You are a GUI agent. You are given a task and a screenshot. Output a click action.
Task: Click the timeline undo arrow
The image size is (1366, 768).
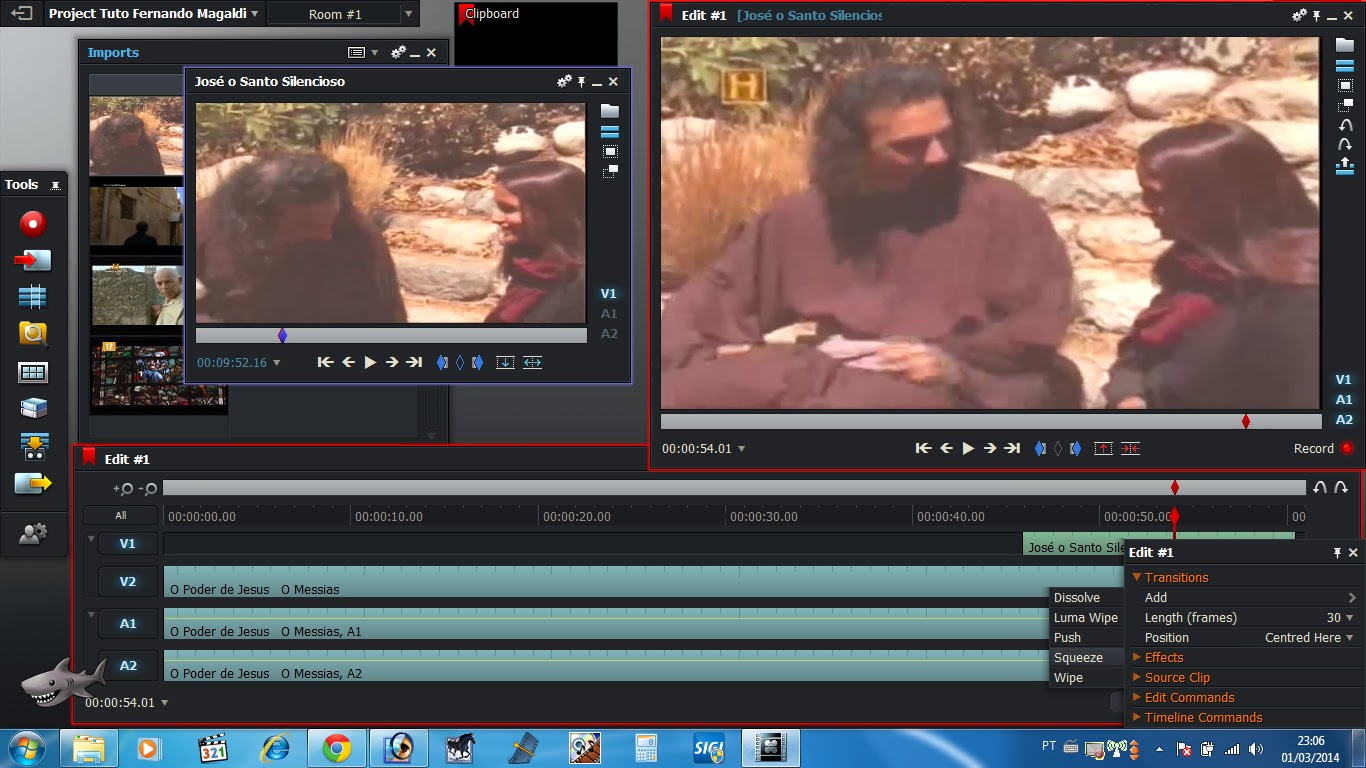click(x=1320, y=488)
